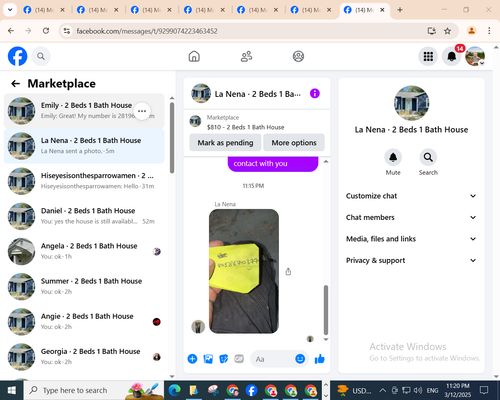
Task: Click the taskbar search box
Action: coord(93,390)
